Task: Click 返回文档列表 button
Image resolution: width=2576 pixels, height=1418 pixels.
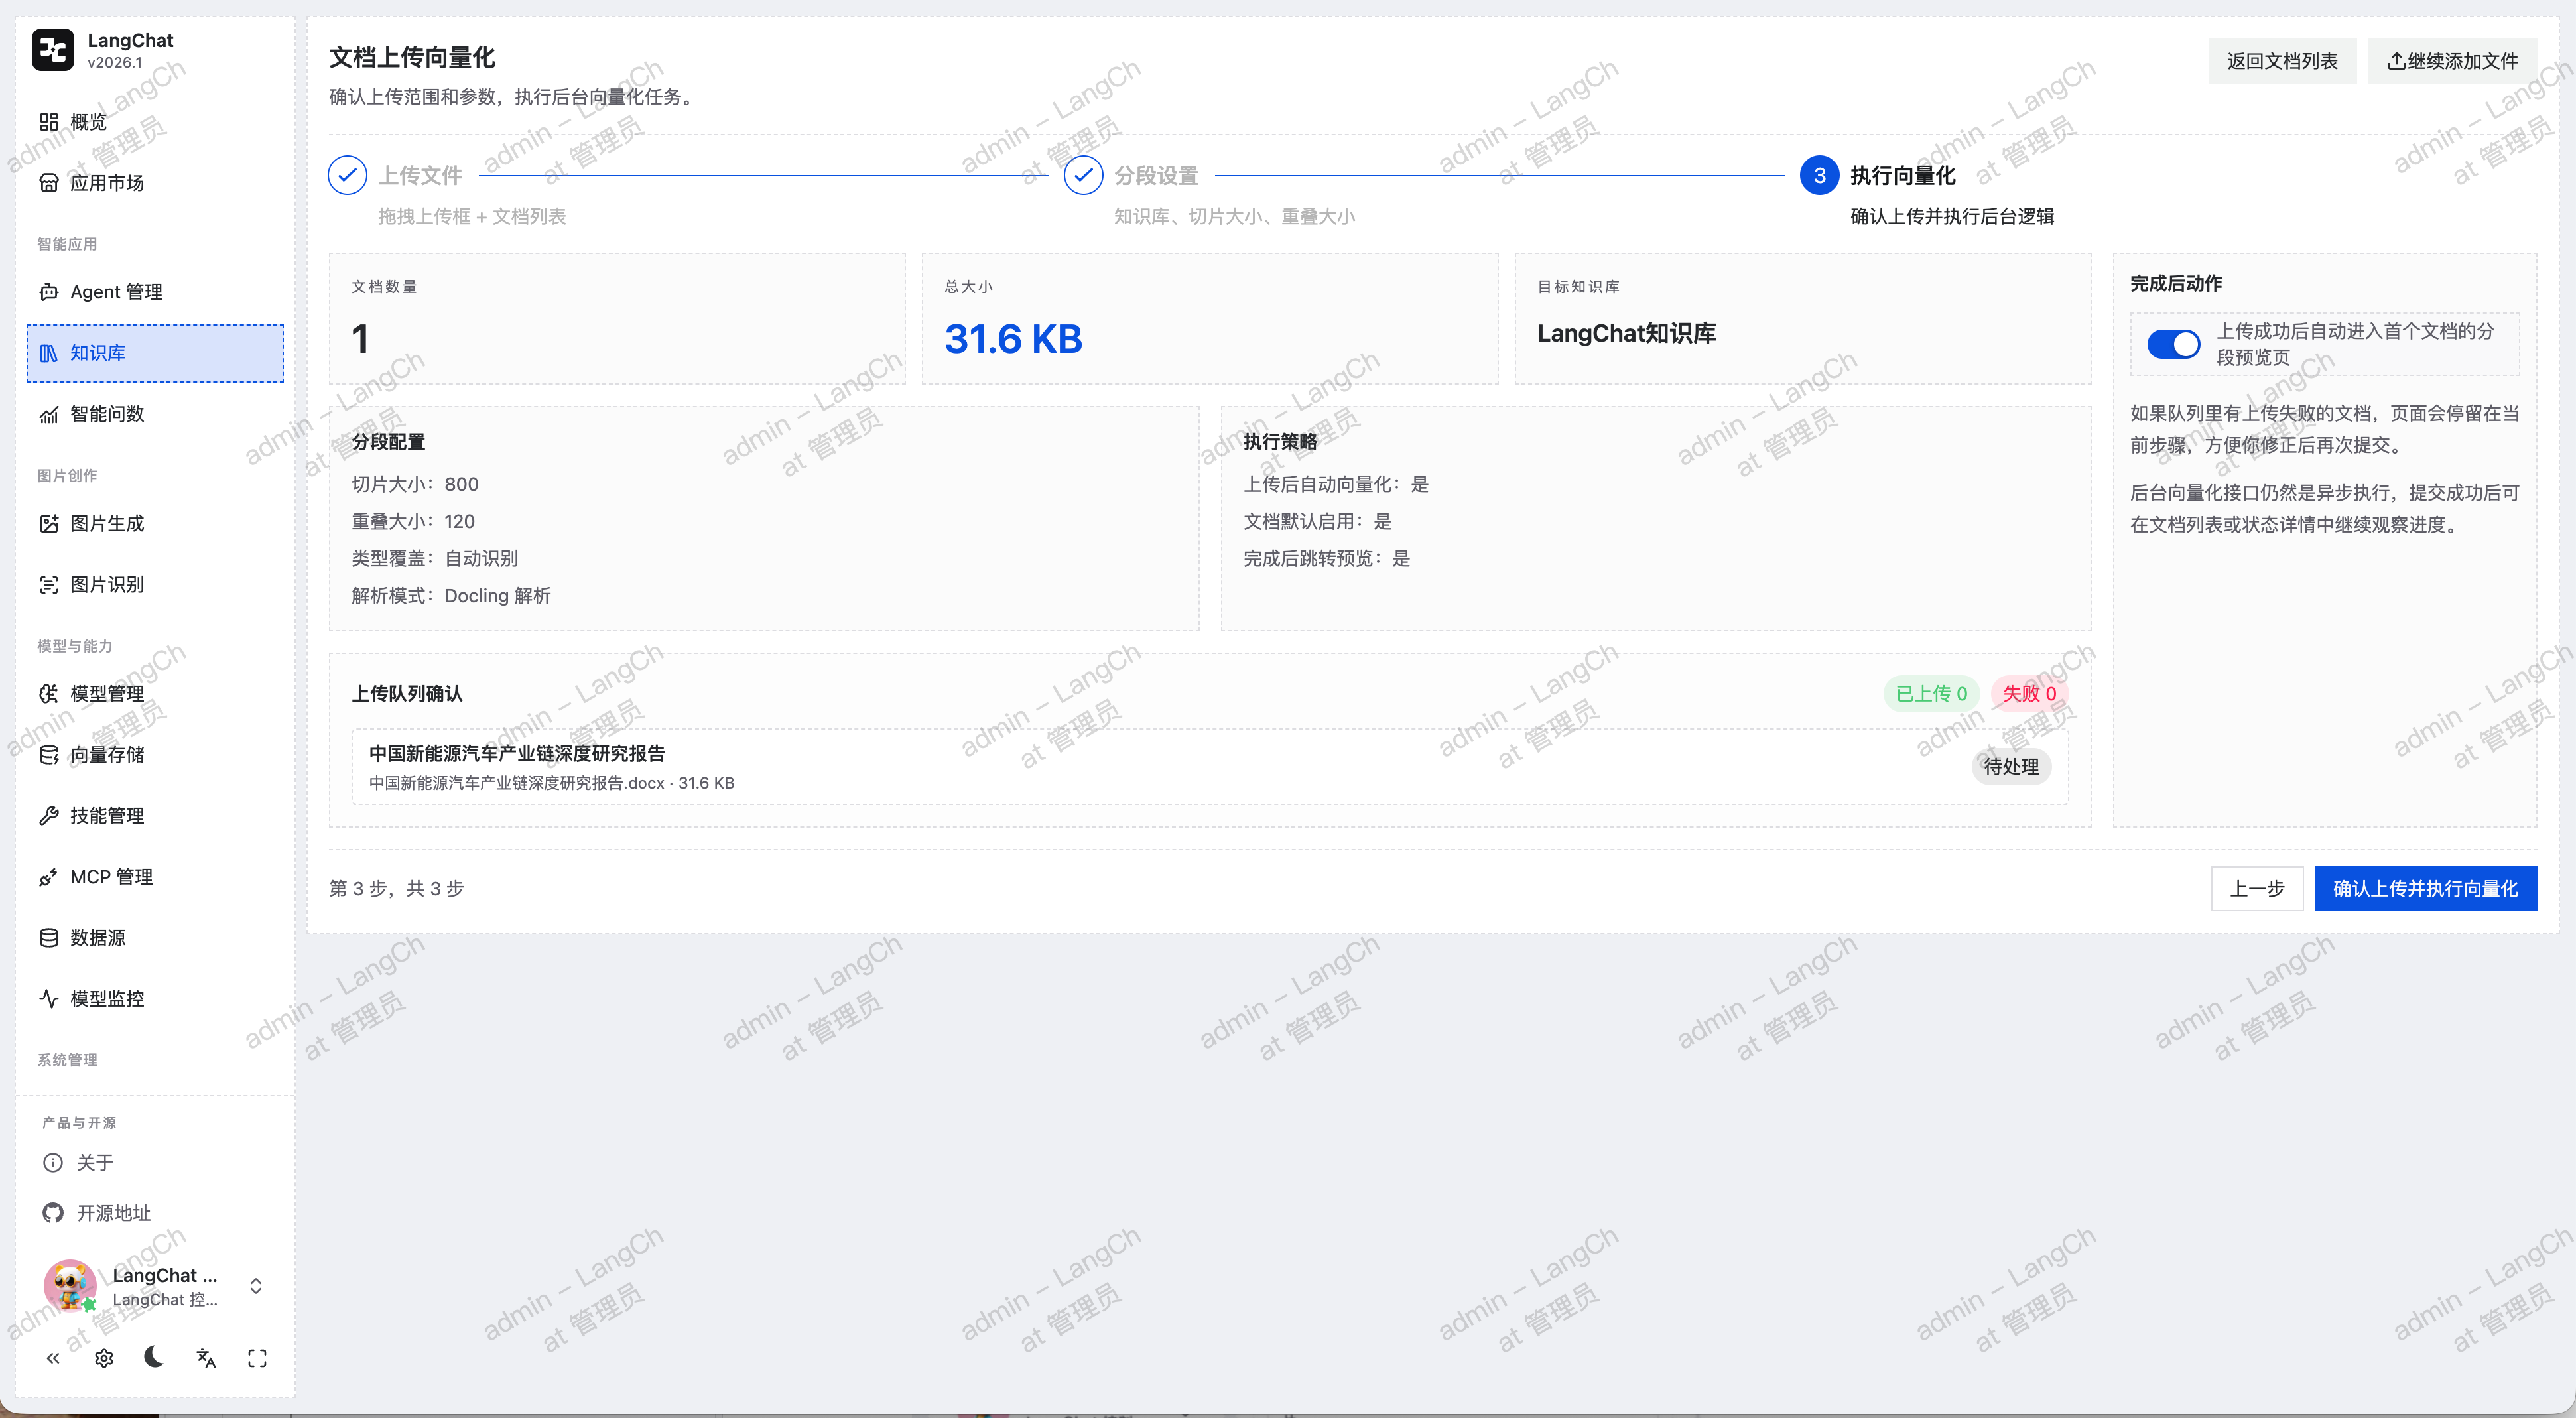Action: 2282,61
